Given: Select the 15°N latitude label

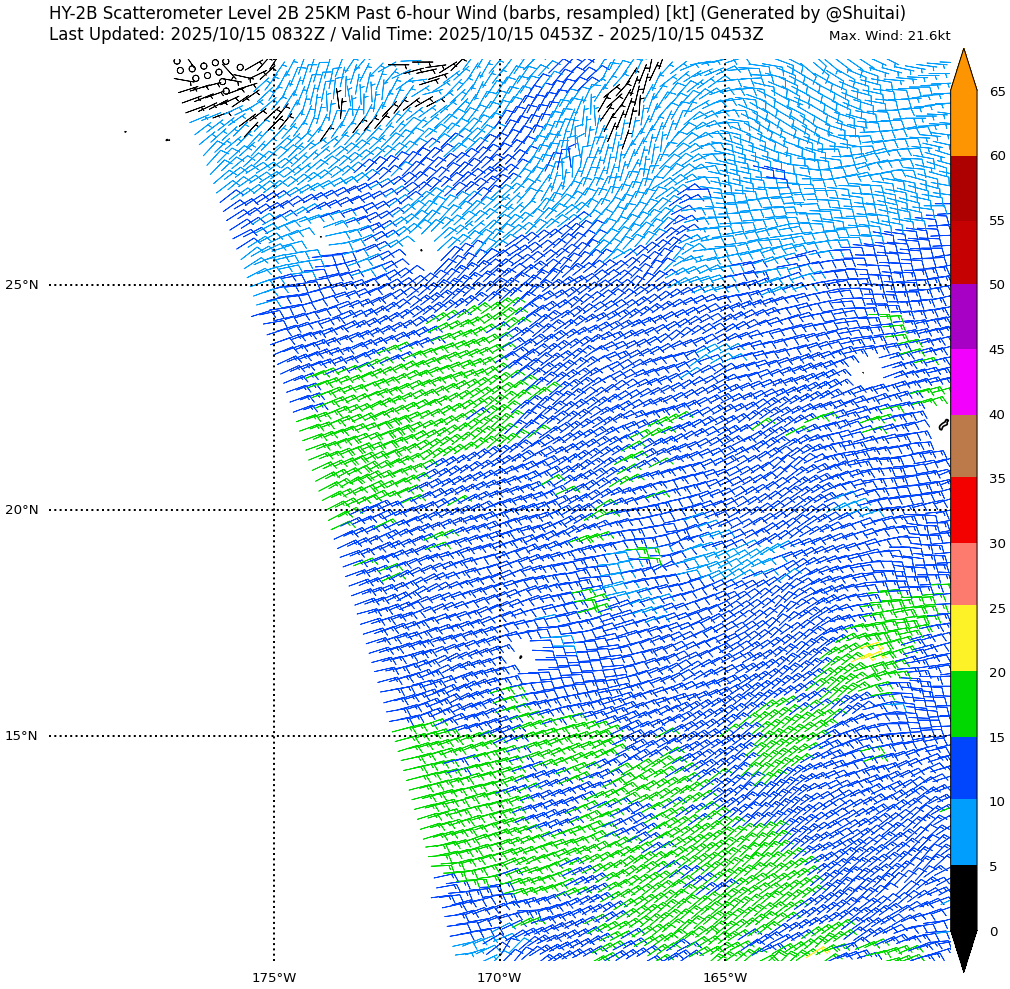Looking at the screenshot, I should [x=22, y=736].
